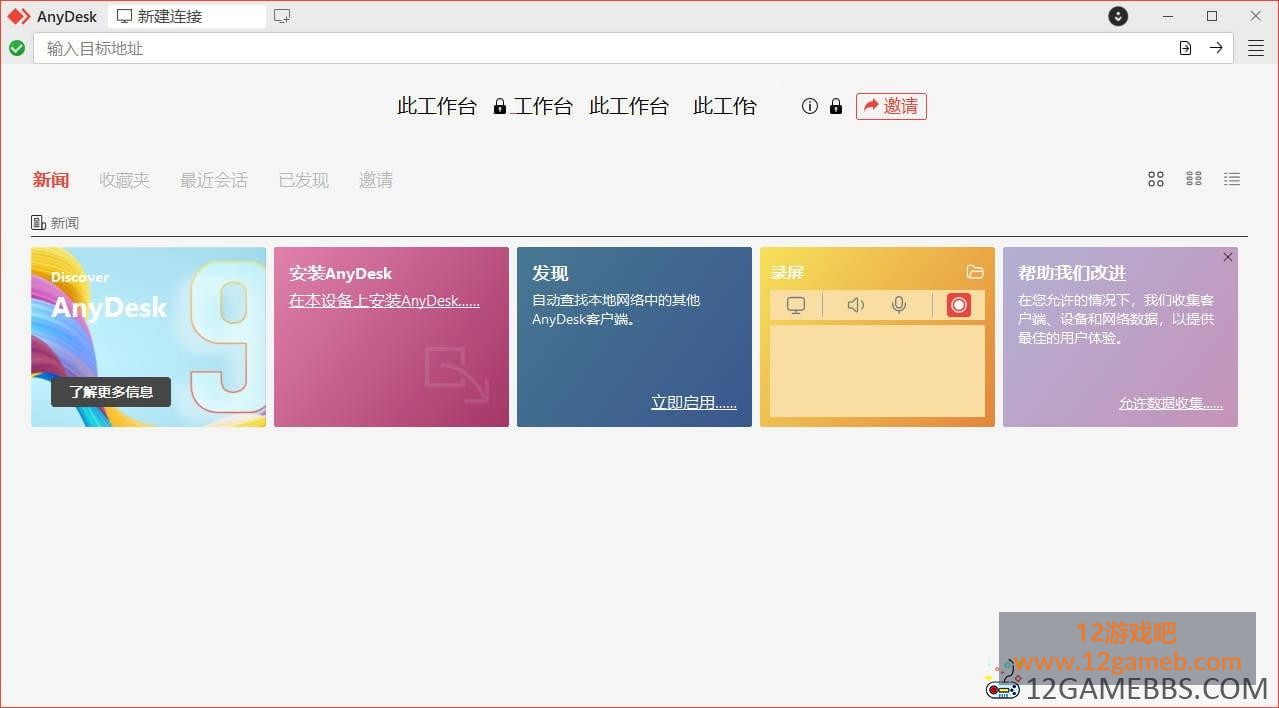
Task: Close the 帮助我们改进 card
Action: [x=1228, y=257]
